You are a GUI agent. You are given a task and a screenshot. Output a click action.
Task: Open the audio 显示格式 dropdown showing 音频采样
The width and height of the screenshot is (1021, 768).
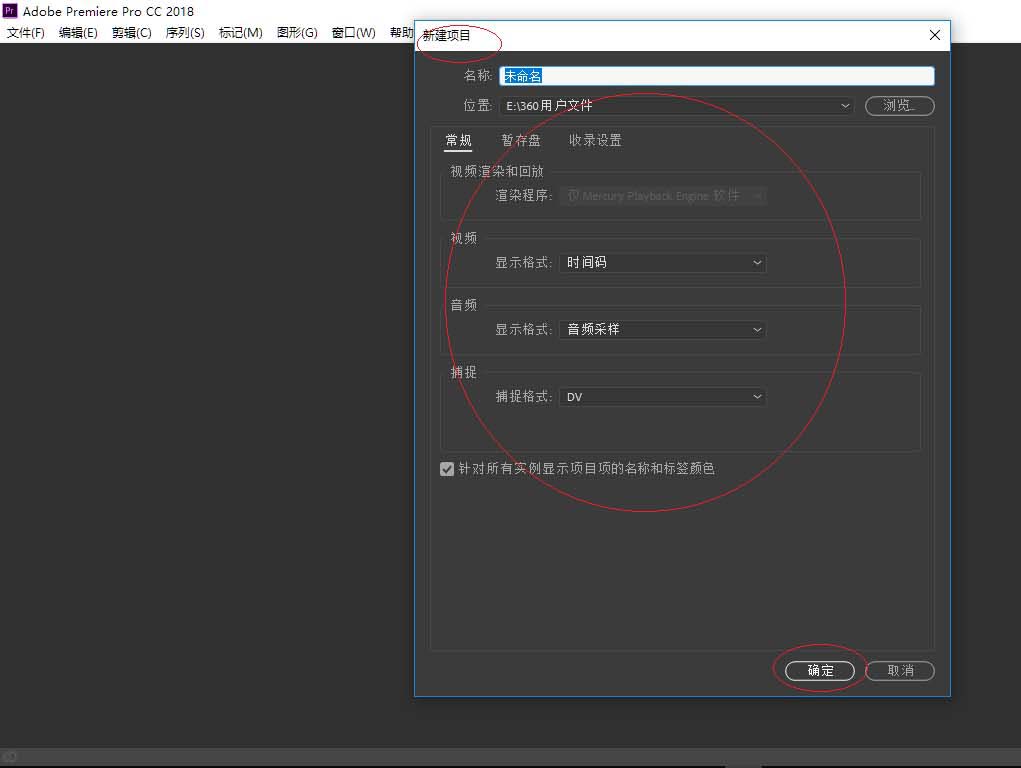(x=663, y=330)
